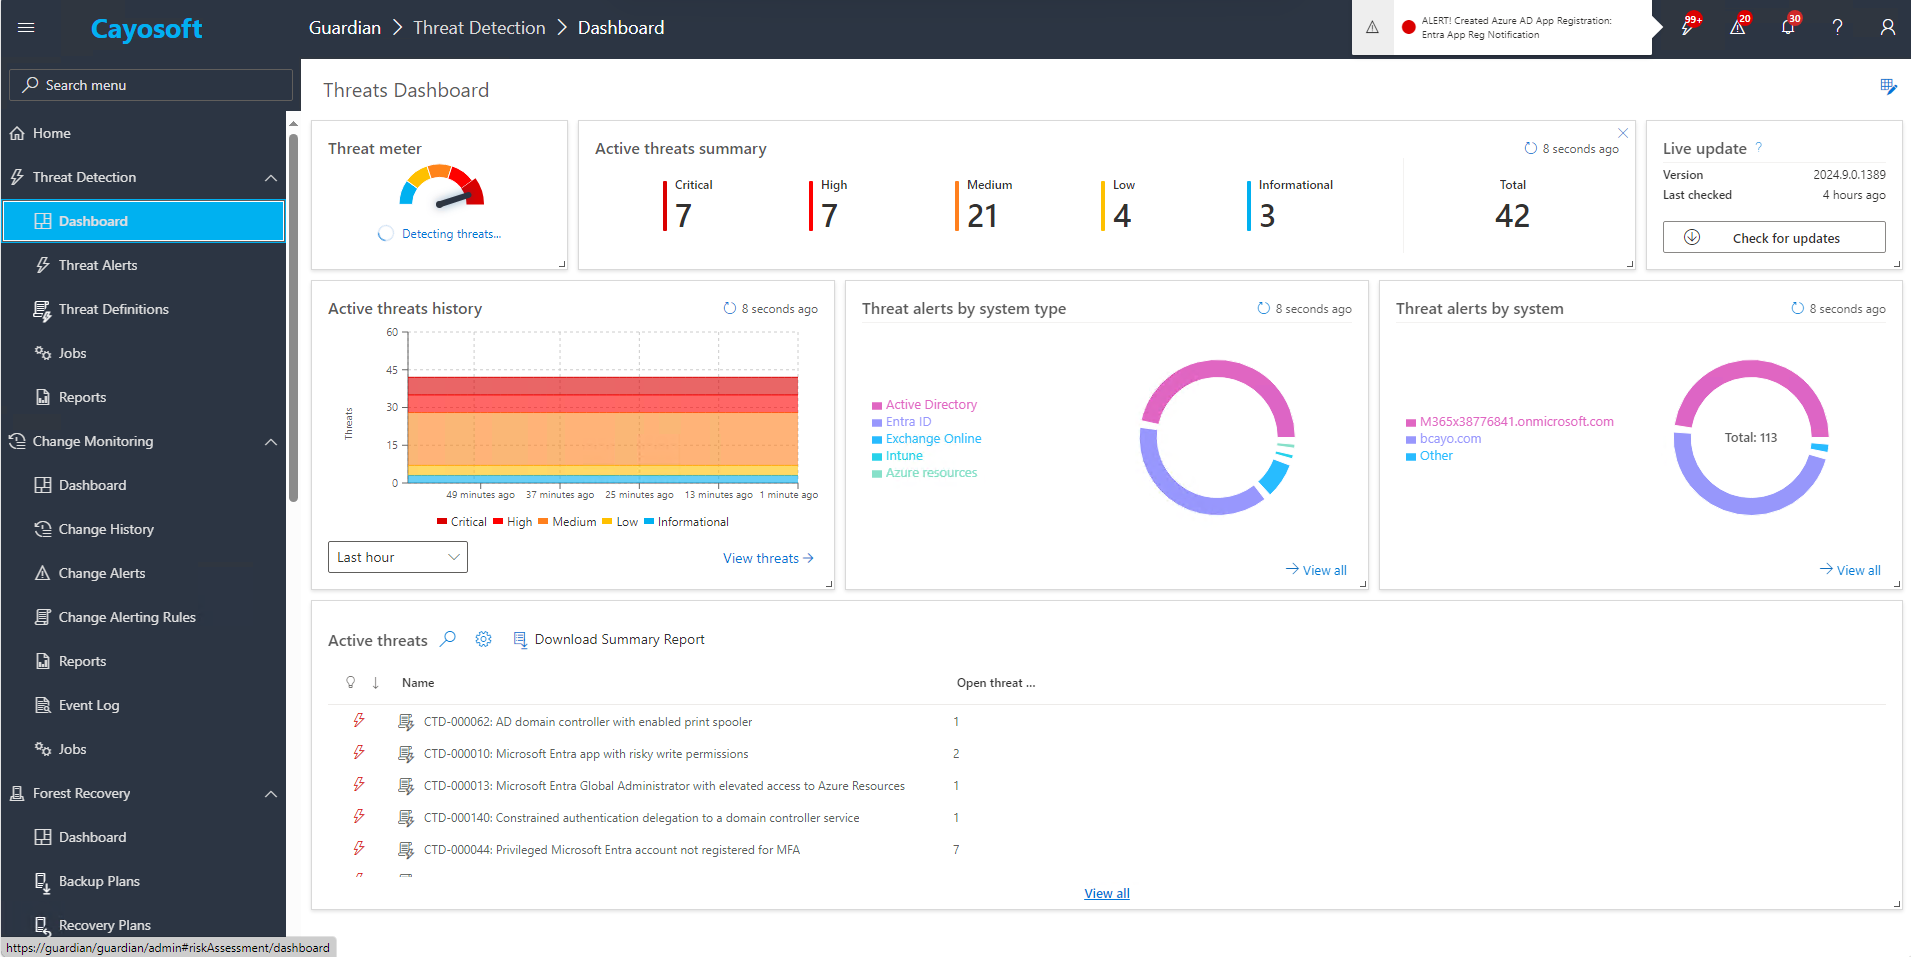1911x957 pixels.
Task: Refresh Threat alerts by system type widget
Action: tap(1264, 308)
